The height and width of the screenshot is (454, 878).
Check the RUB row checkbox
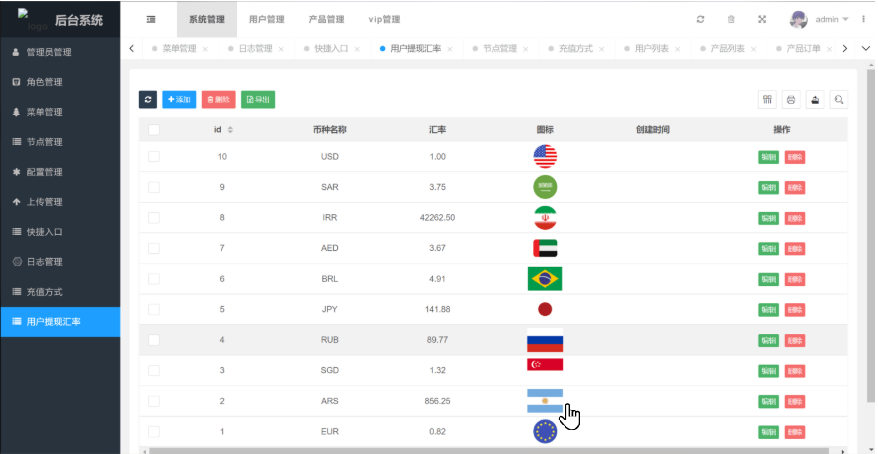click(154, 340)
